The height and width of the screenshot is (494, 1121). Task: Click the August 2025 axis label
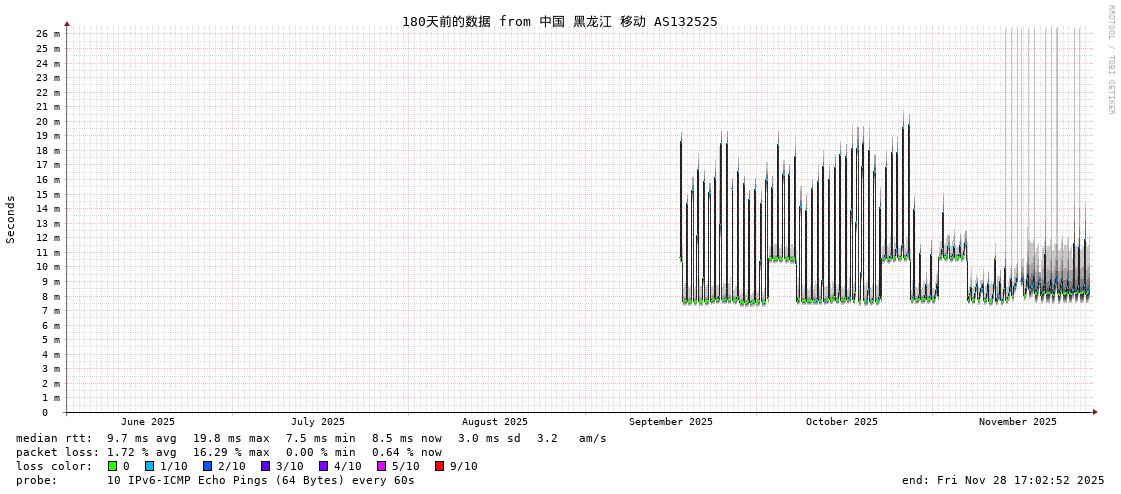click(495, 422)
